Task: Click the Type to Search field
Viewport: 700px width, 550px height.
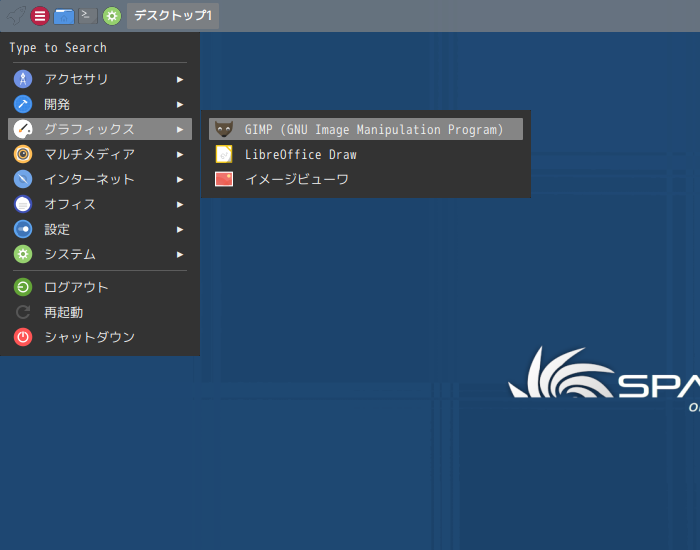Action: click(100, 48)
